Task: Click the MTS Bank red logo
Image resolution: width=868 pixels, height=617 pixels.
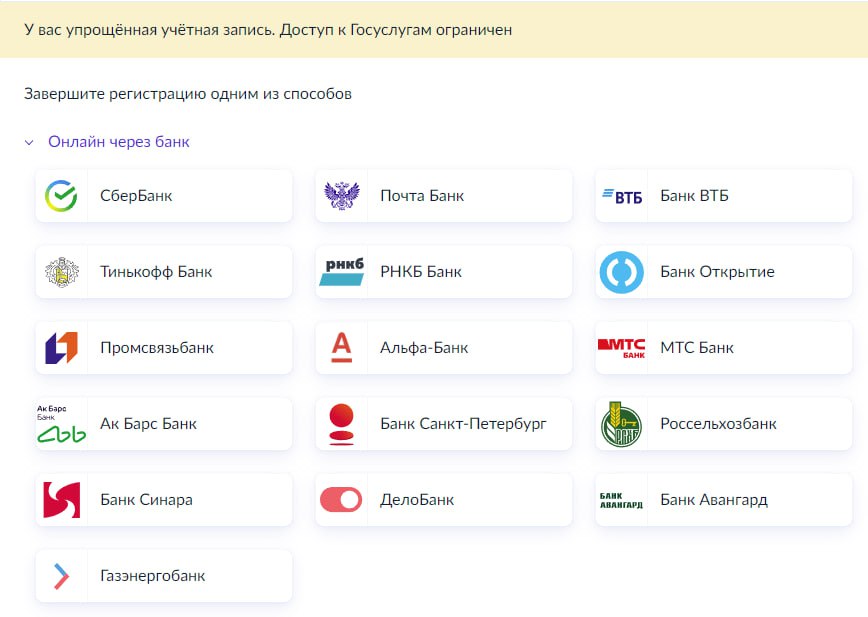Action: [x=622, y=348]
